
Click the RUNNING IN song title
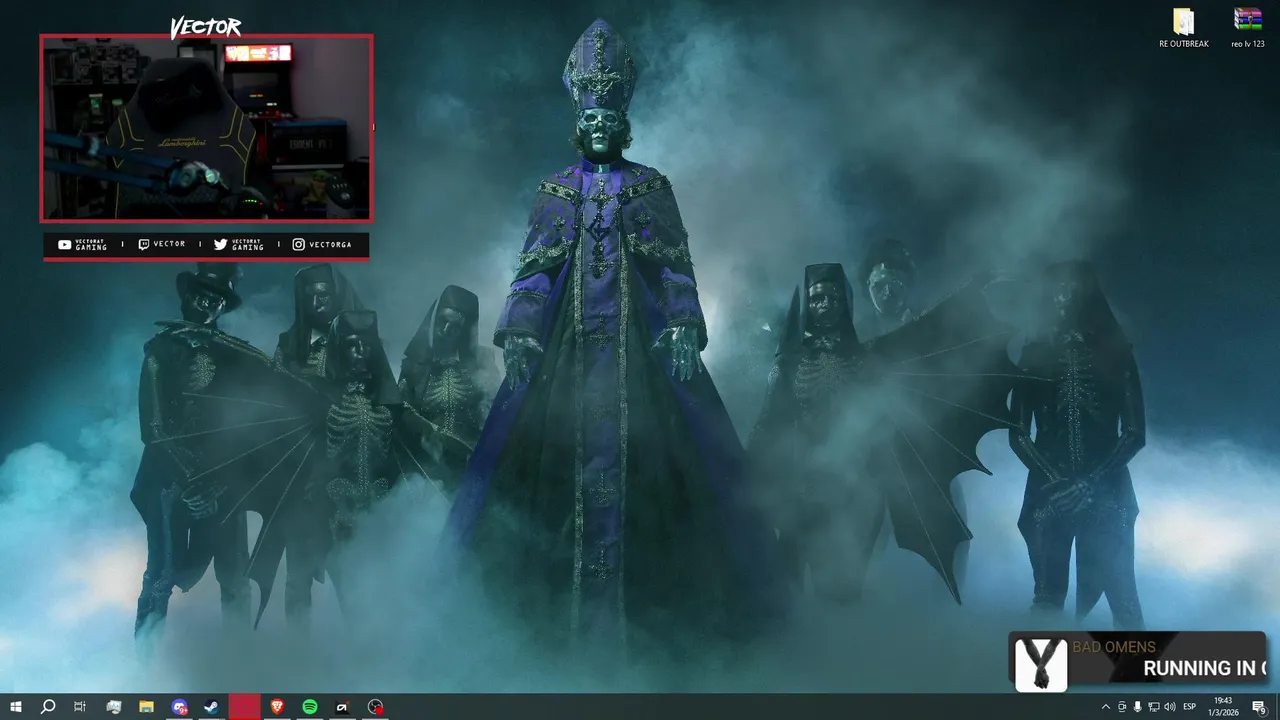(x=1204, y=668)
